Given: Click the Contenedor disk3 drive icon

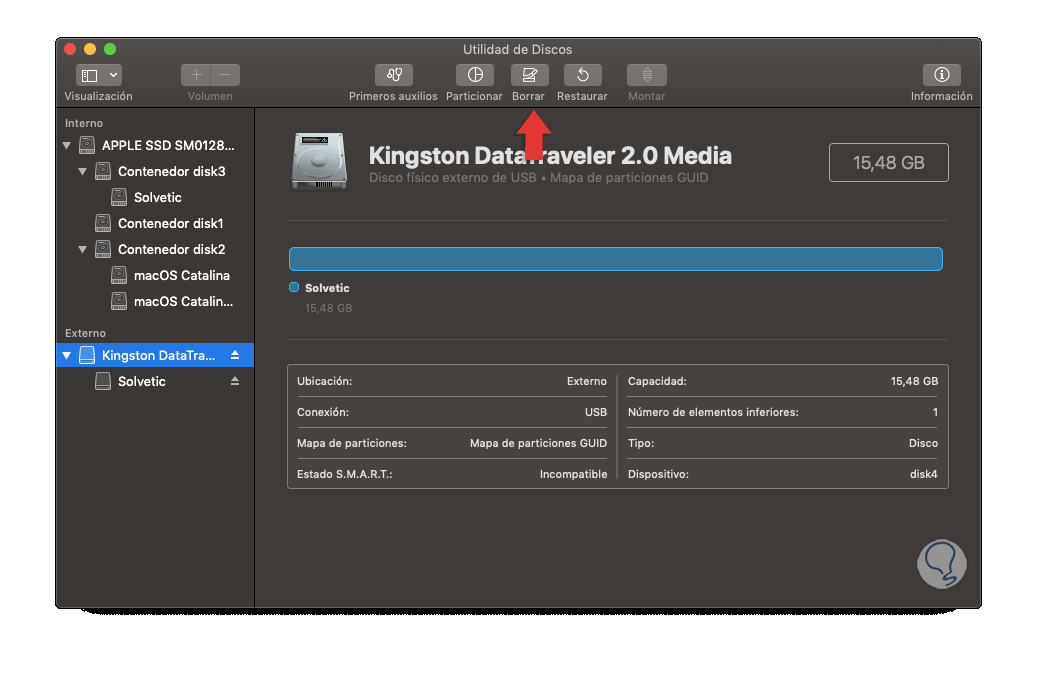Looking at the screenshot, I should [103, 171].
